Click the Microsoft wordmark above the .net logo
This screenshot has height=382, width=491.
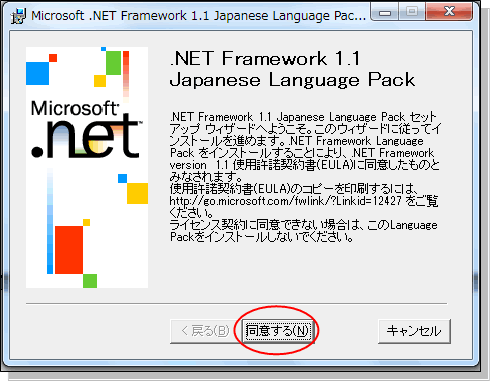[74, 109]
